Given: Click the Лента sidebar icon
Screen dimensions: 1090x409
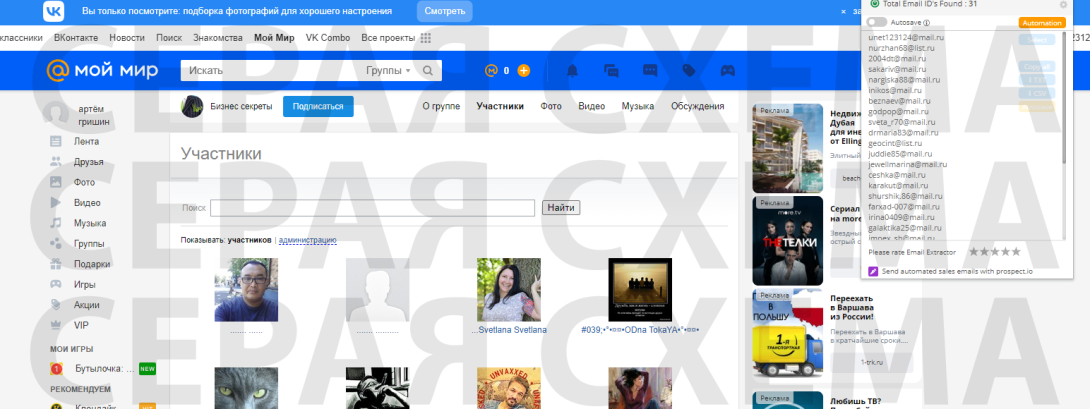Looking at the screenshot, I should [x=56, y=141].
